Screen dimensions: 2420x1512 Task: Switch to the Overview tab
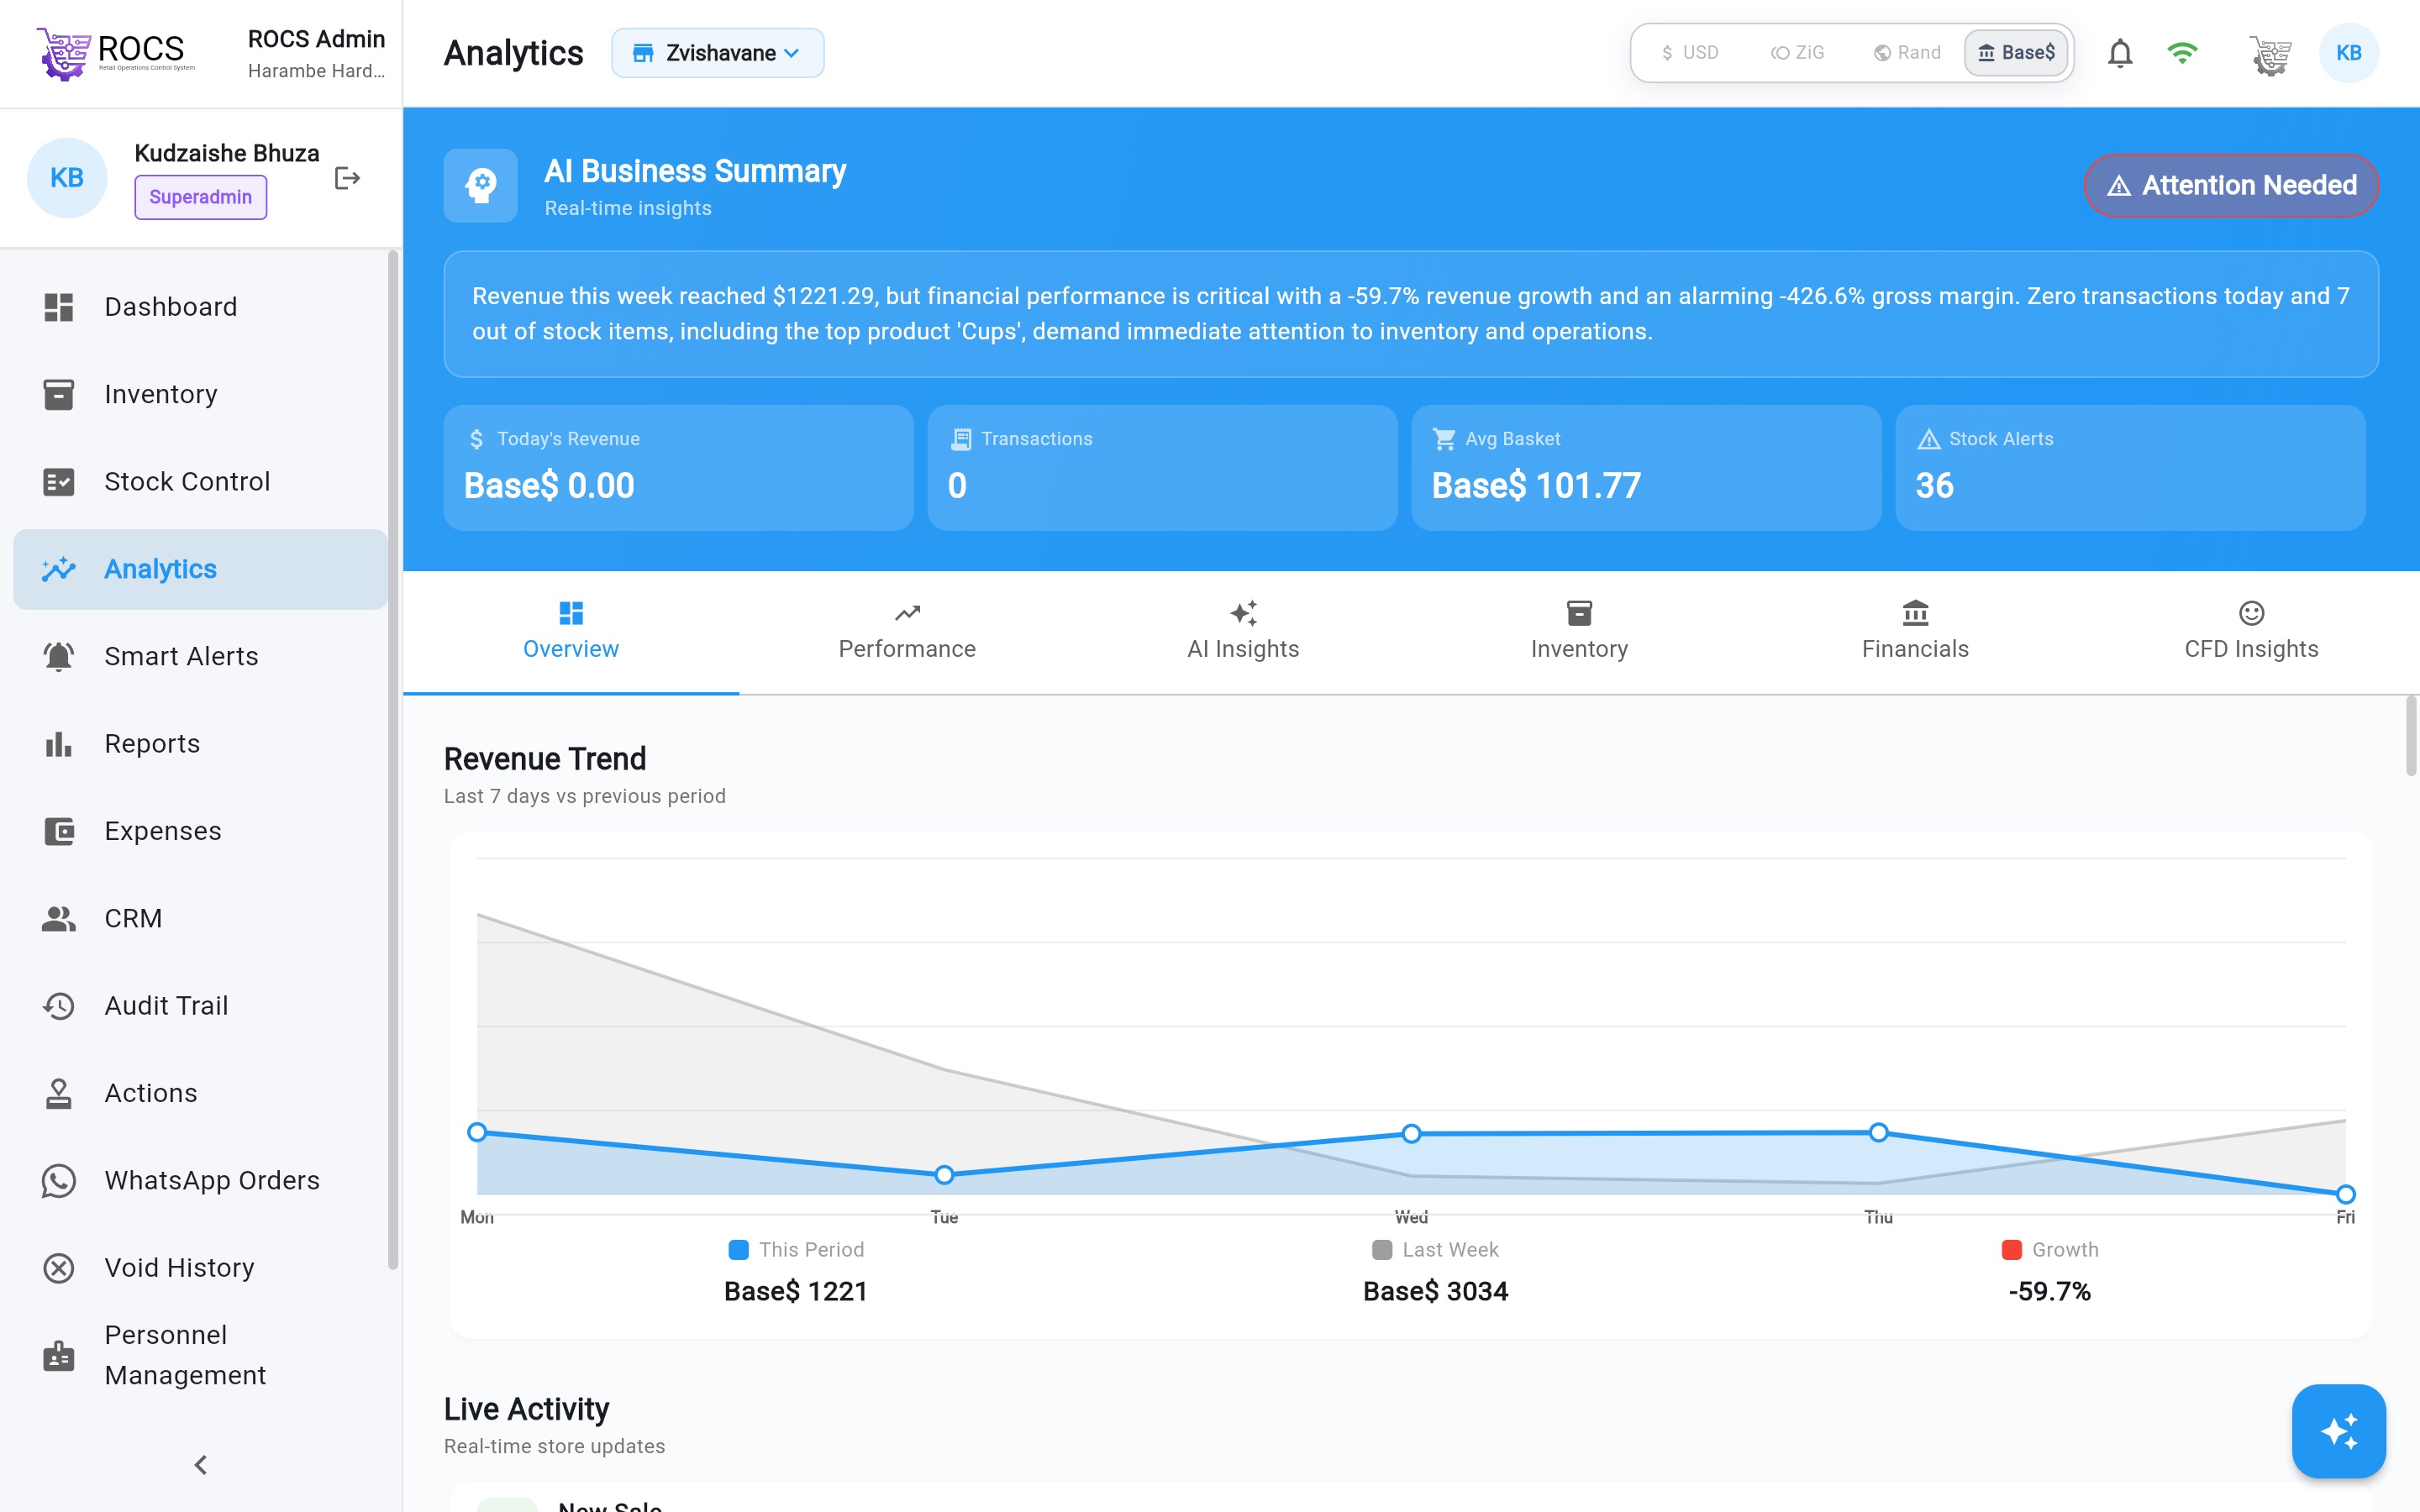(x=571, y=632)
